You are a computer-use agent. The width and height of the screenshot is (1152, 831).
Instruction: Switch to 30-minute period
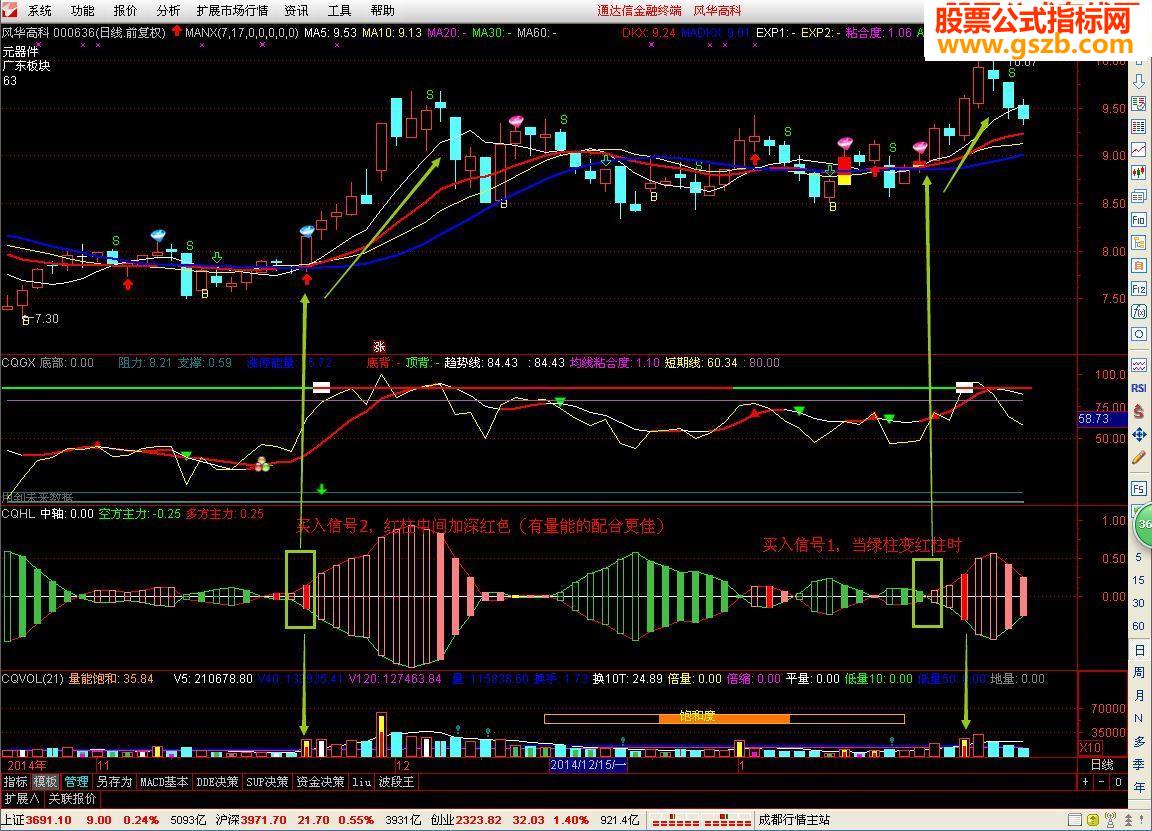pyautogui.click(x=1139, y=603)
